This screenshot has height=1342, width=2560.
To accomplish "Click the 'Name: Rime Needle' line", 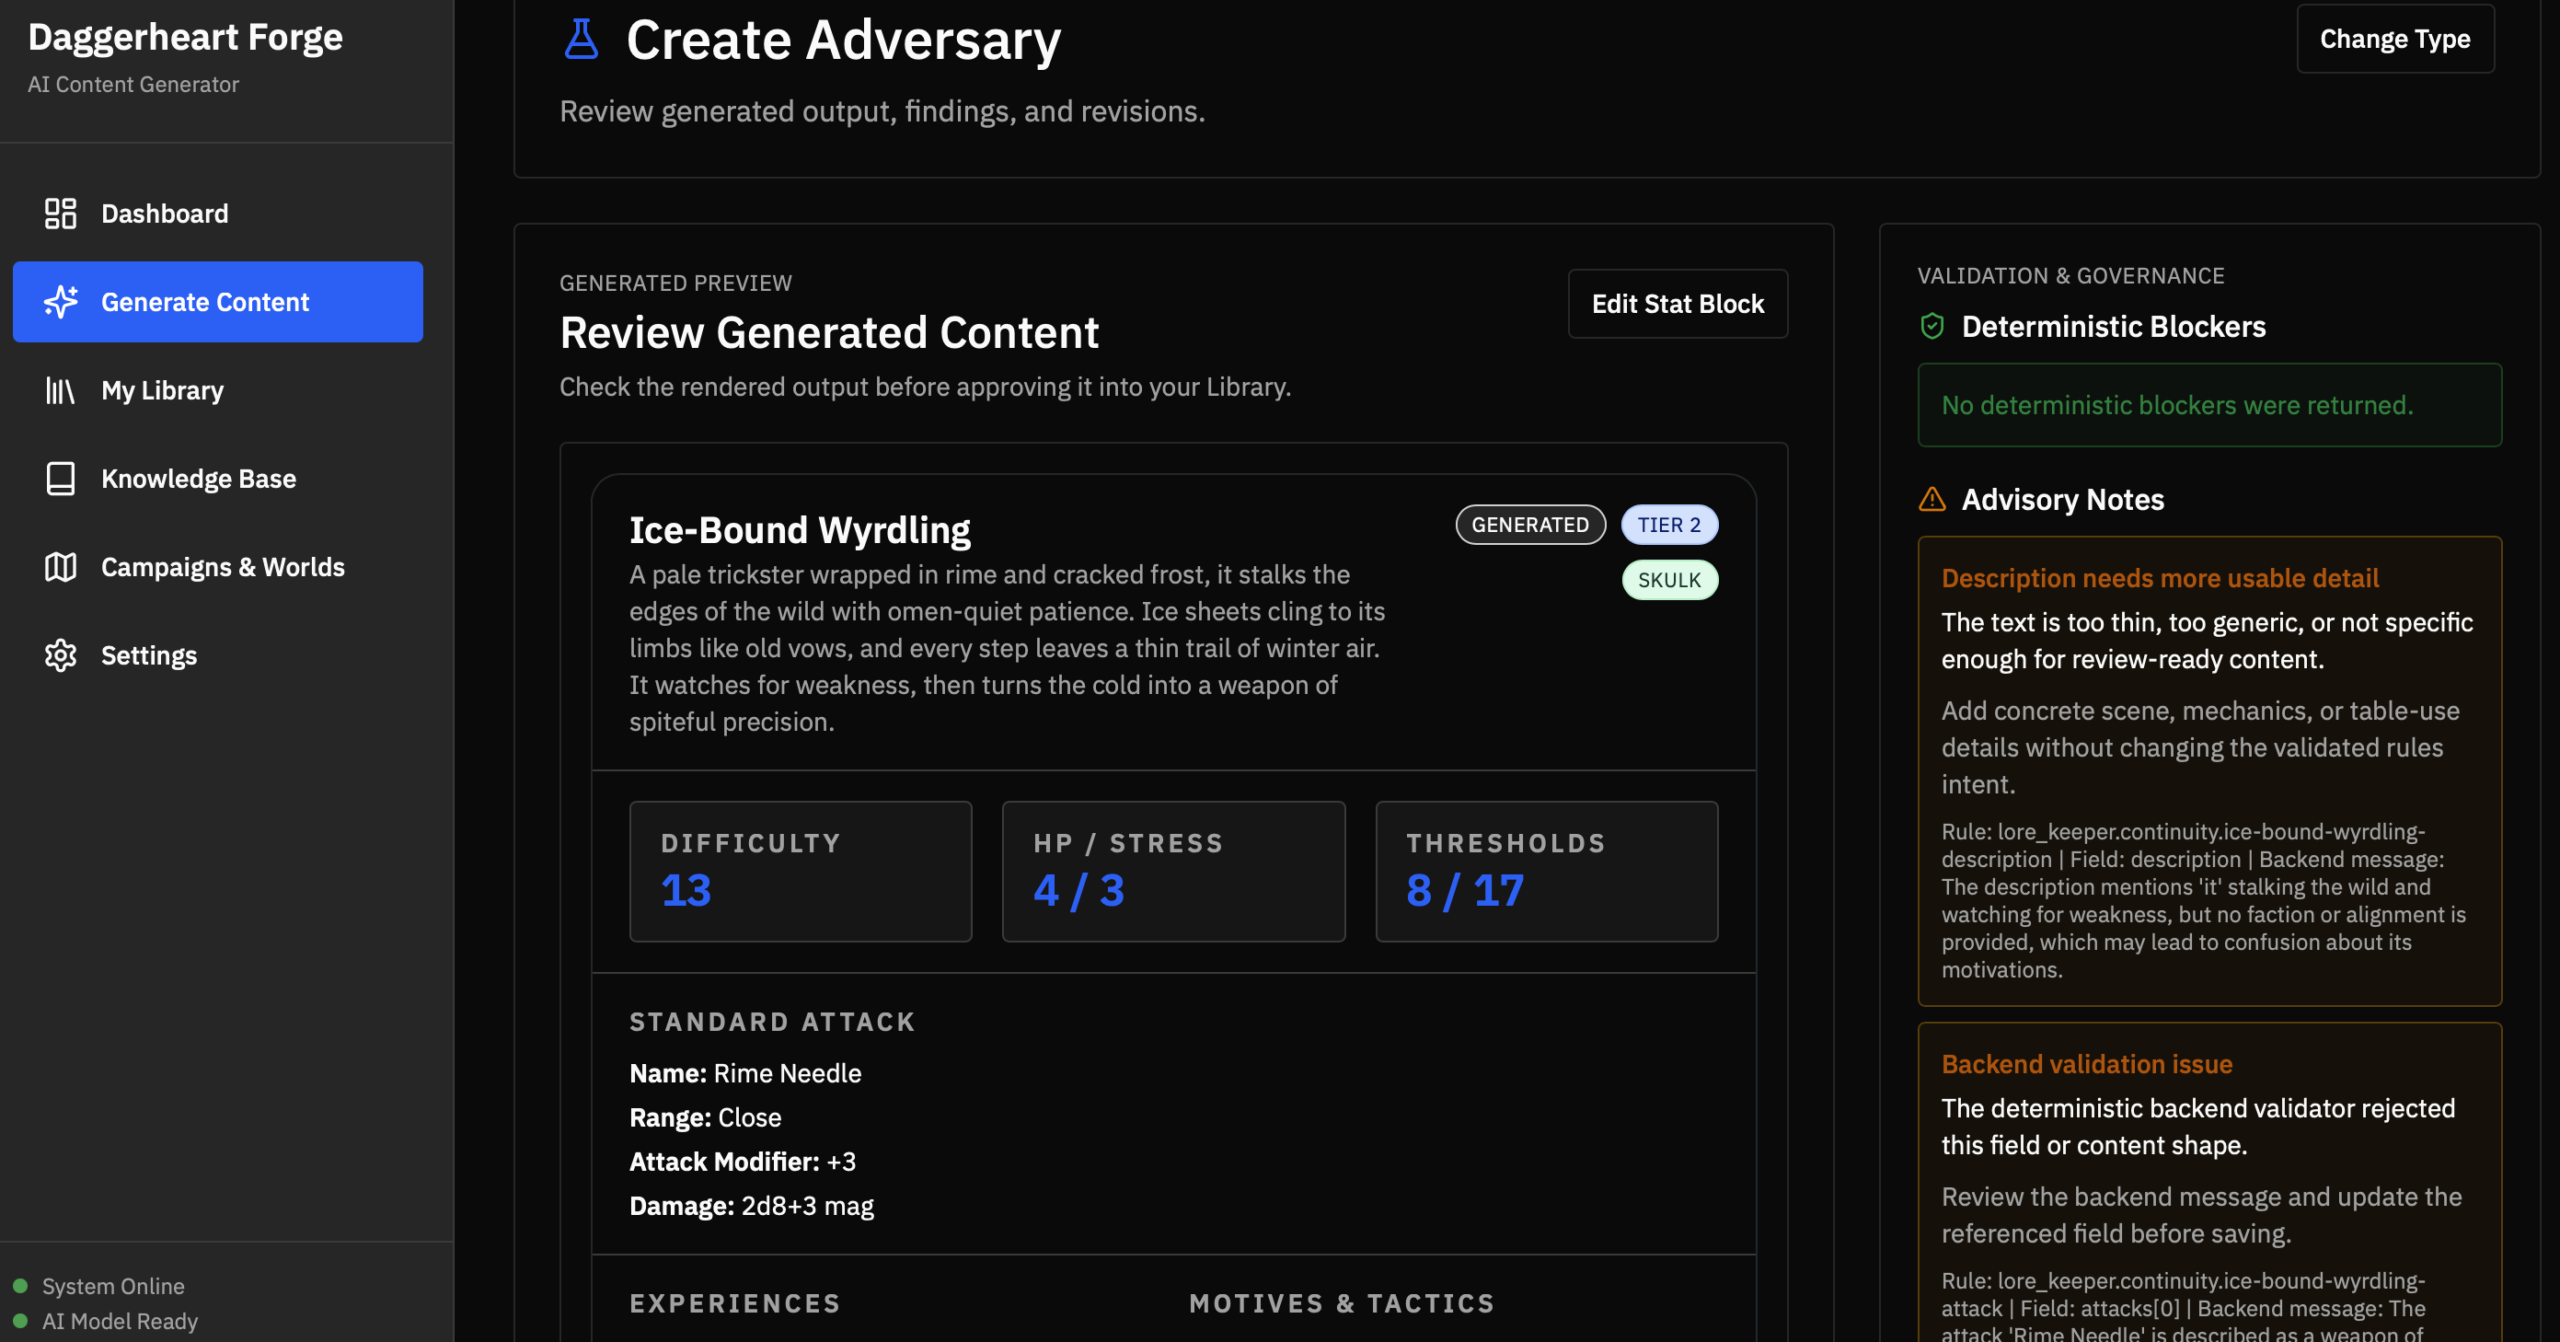I will click(x=745, y=1073).
